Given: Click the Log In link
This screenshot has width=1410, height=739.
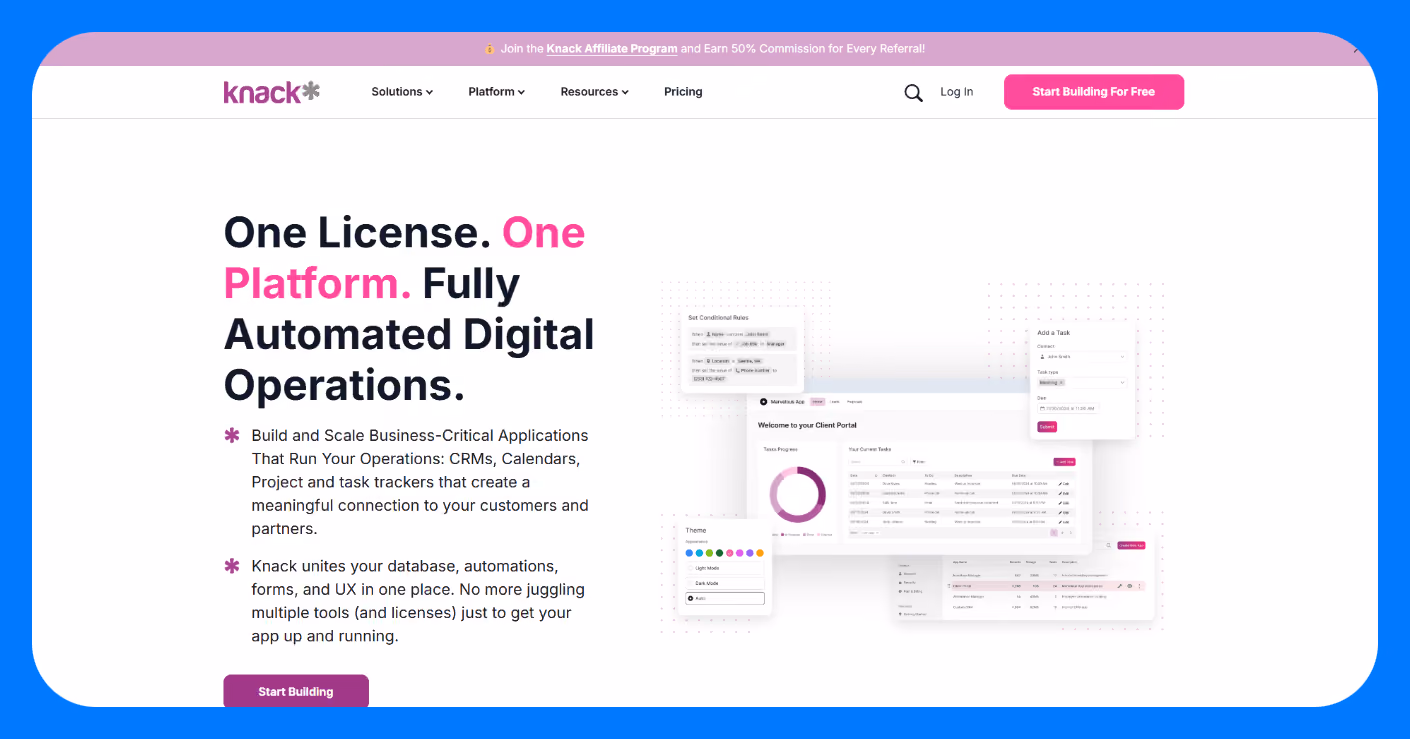Looking at the screenshot, I should pyautogui.click(x=957, y=92).
